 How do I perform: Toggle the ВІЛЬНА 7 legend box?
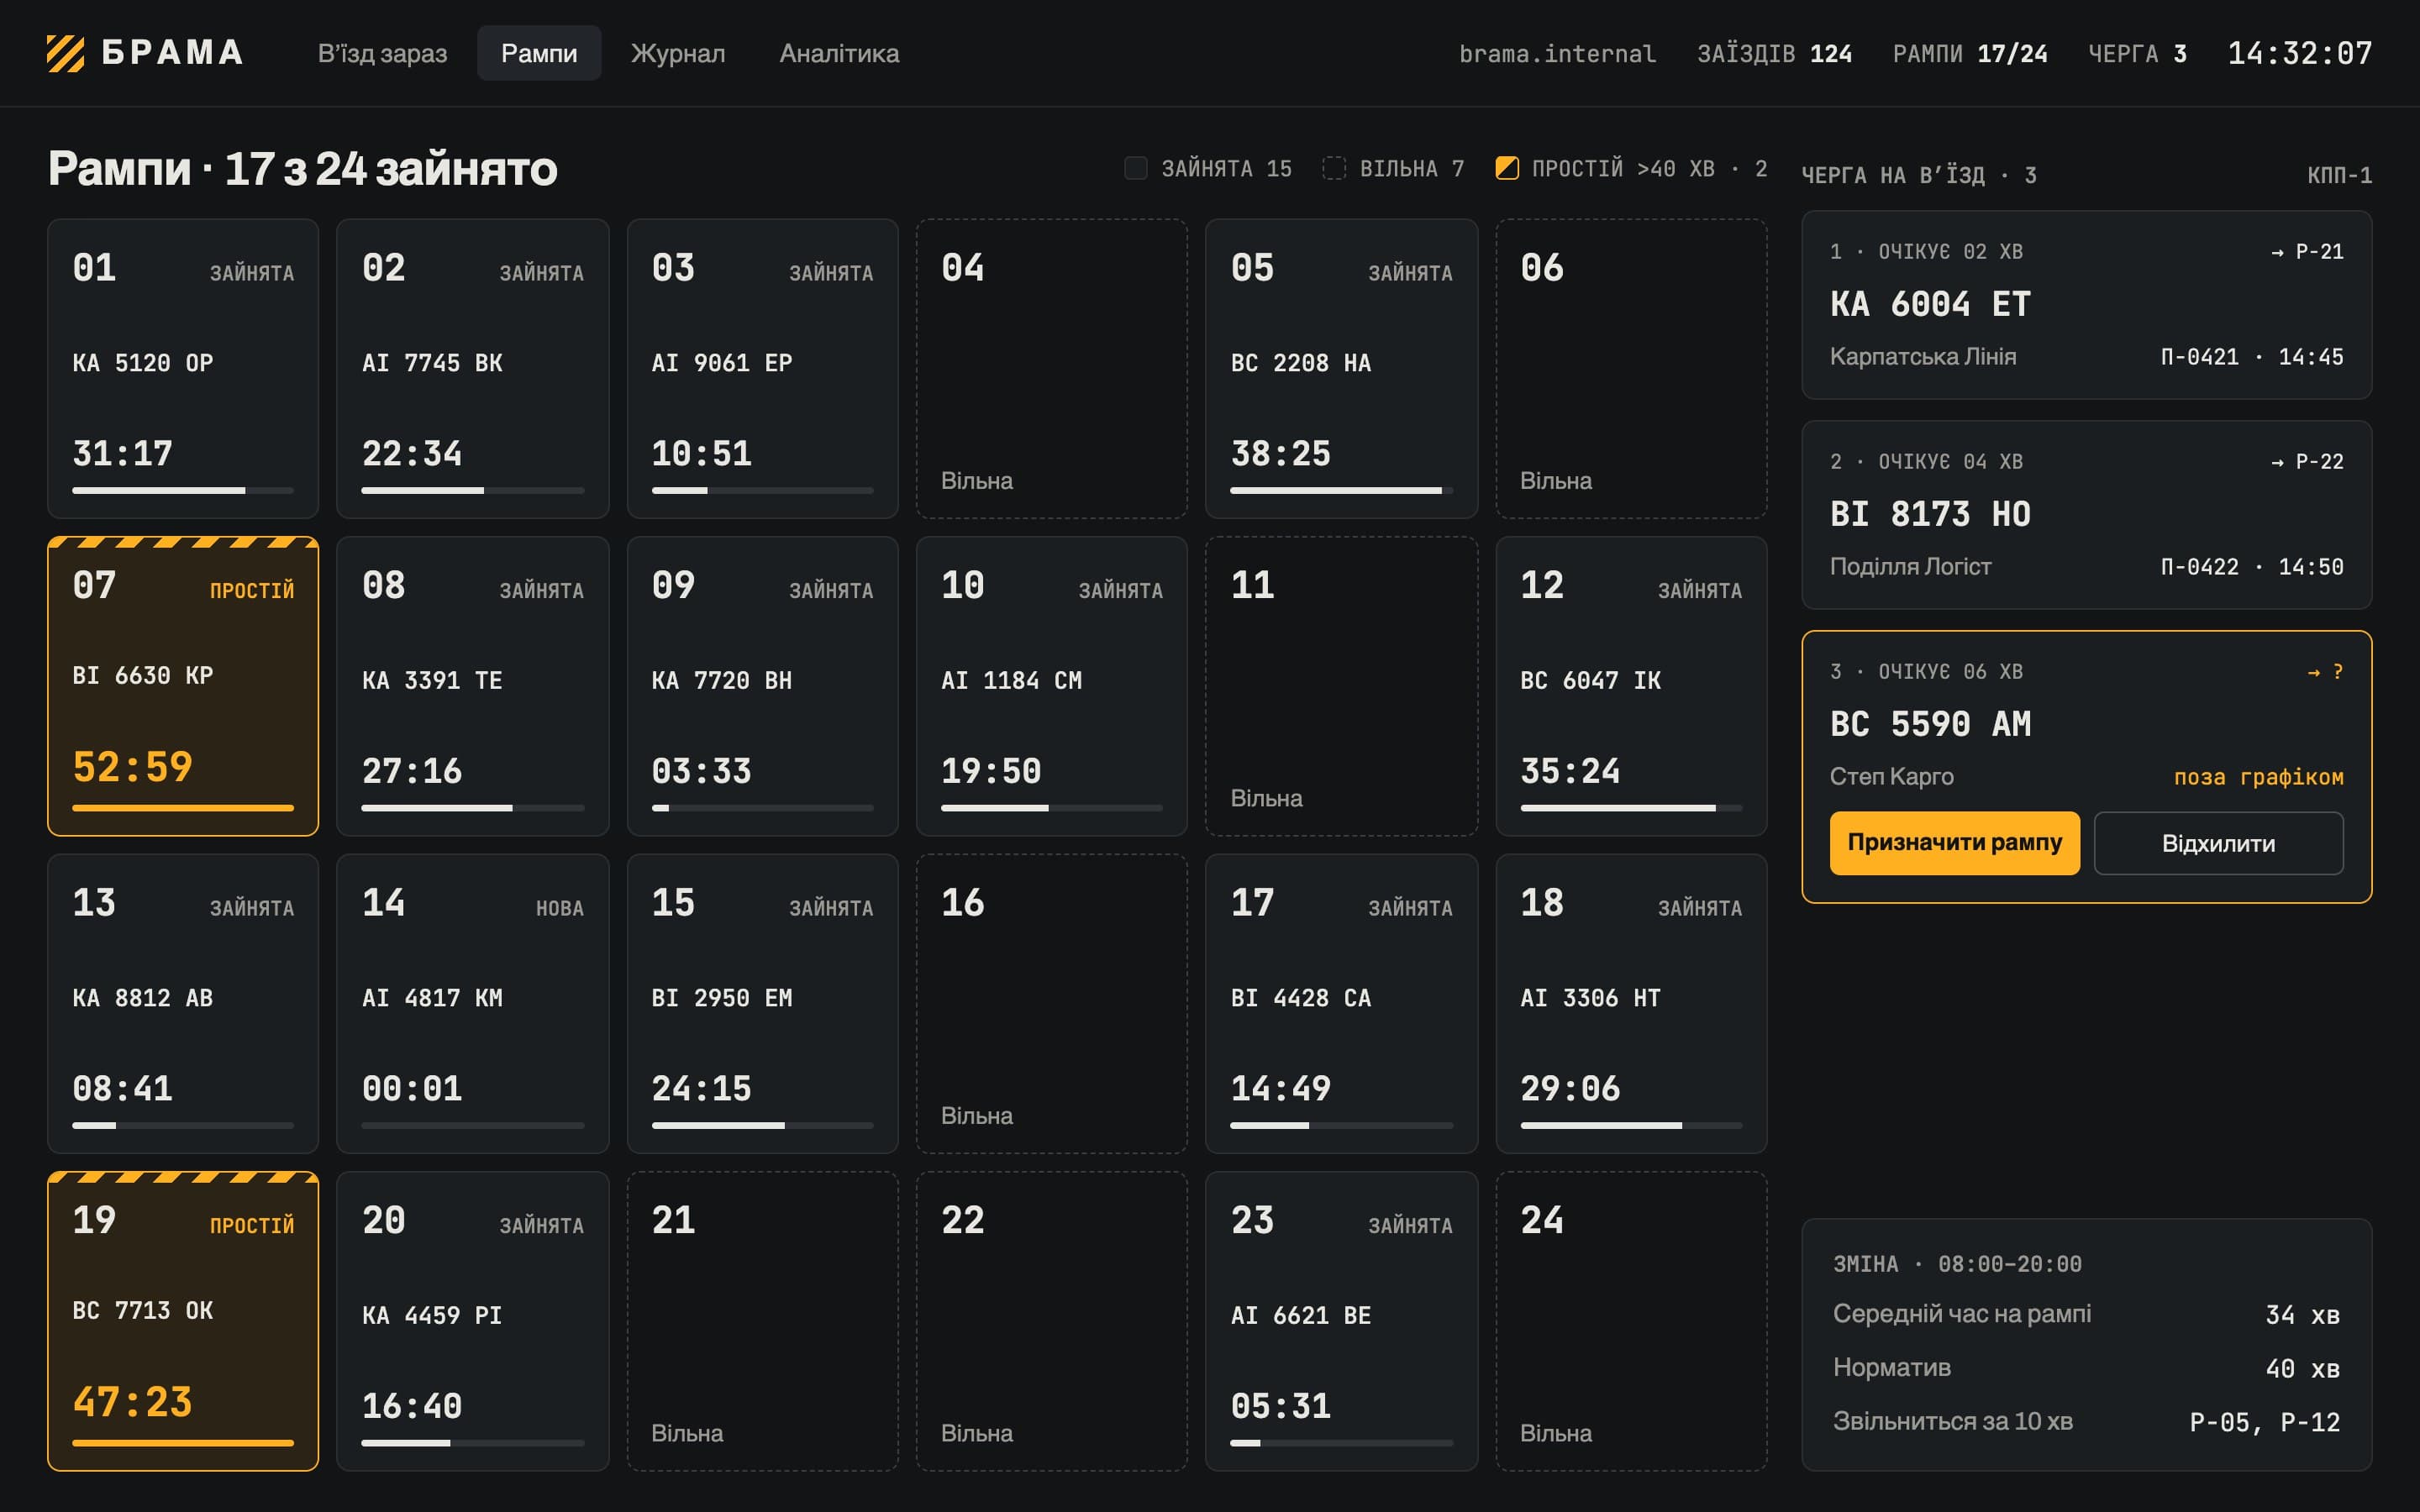tap(1334, 168)
